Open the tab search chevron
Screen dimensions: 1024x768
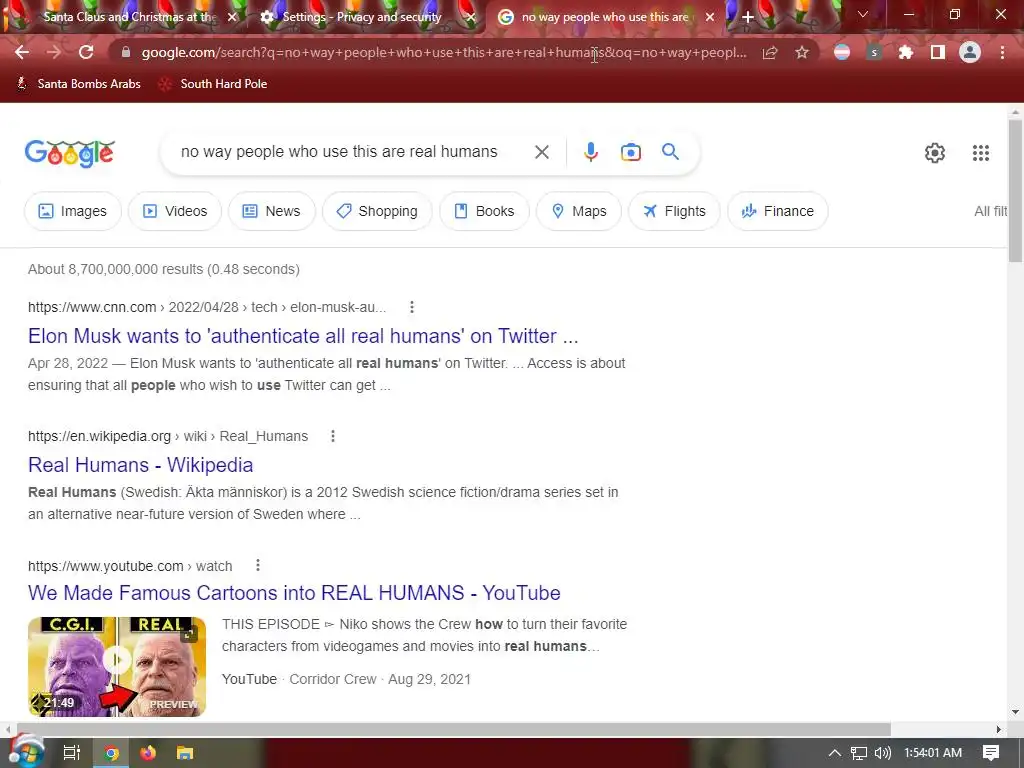863,15
